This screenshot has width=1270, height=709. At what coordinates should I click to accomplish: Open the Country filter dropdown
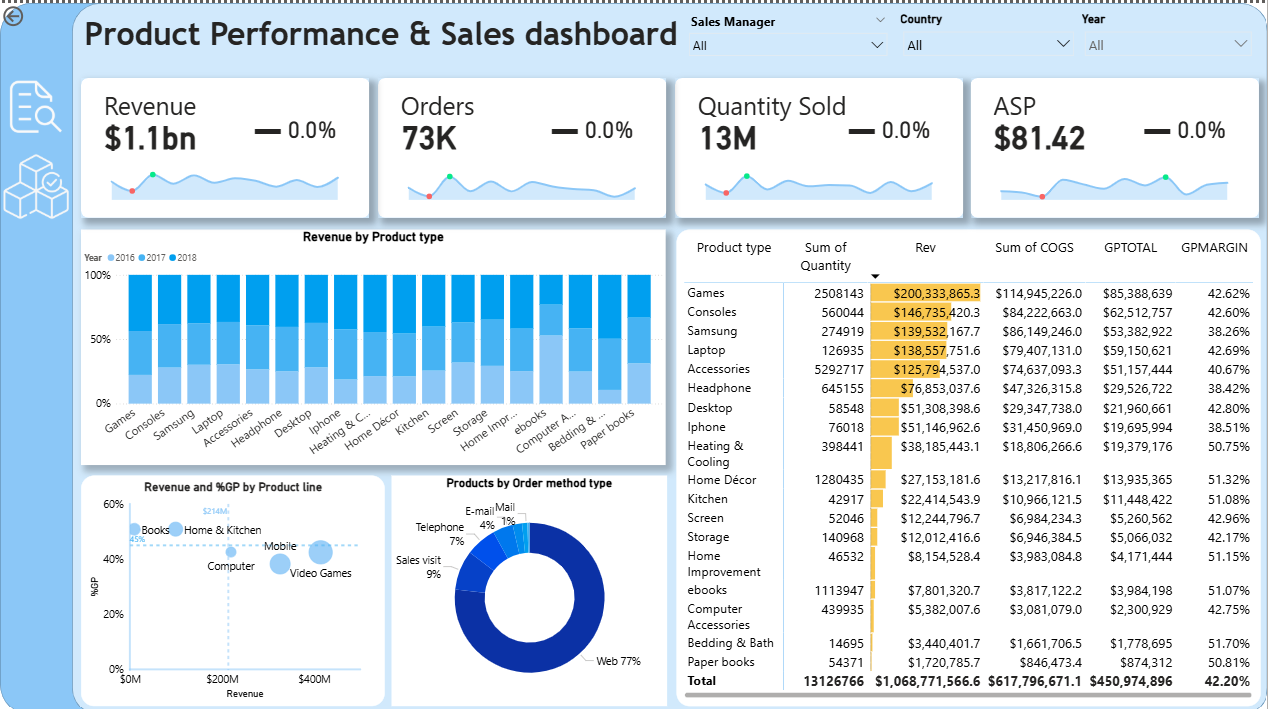pyautogui.click(x=1062, y=45)
